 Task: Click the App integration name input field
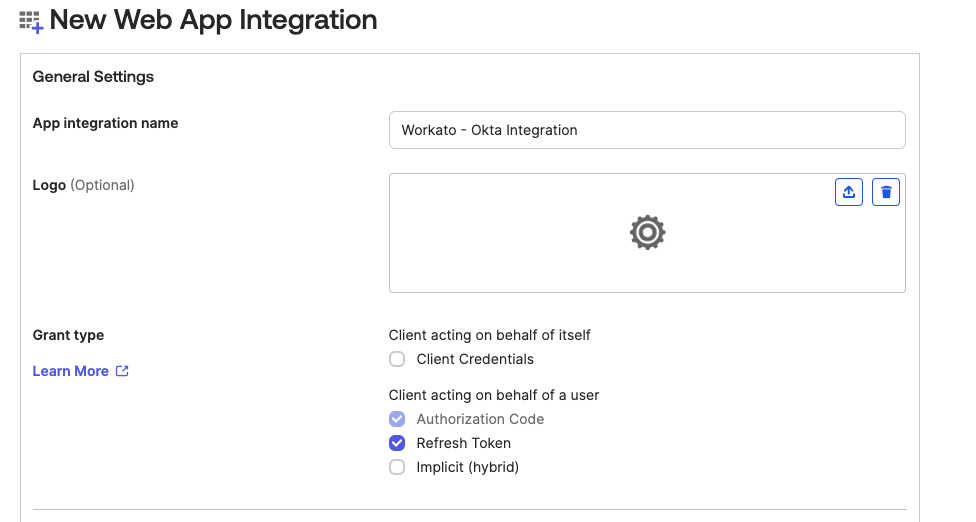[x=647, y=130]
